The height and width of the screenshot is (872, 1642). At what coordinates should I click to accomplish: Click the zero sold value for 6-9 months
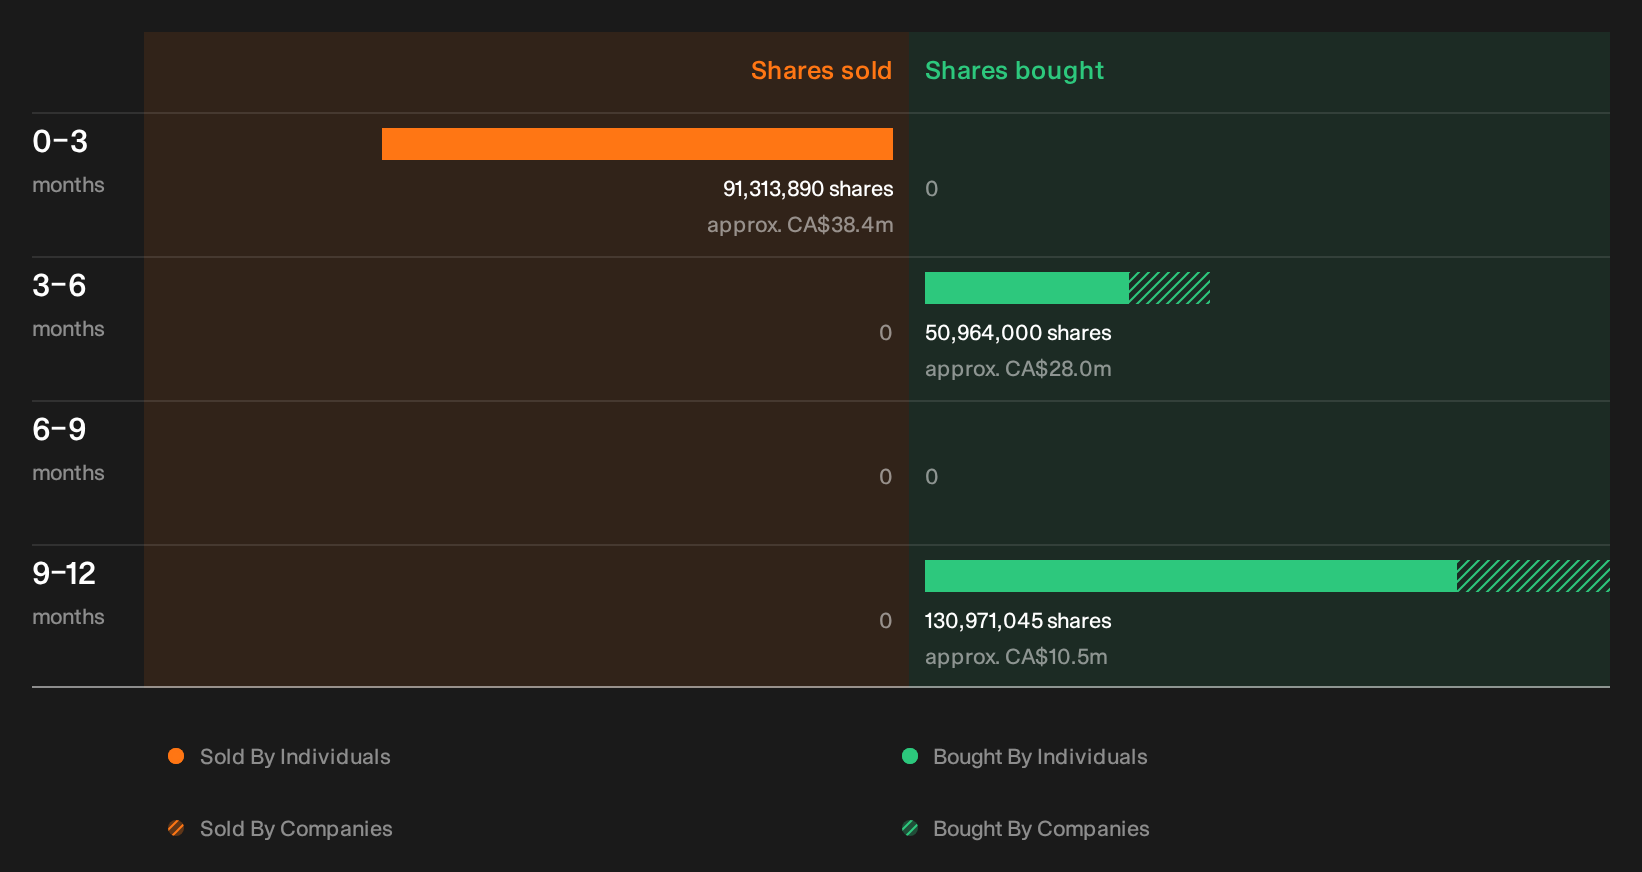(x=886, y=477)
